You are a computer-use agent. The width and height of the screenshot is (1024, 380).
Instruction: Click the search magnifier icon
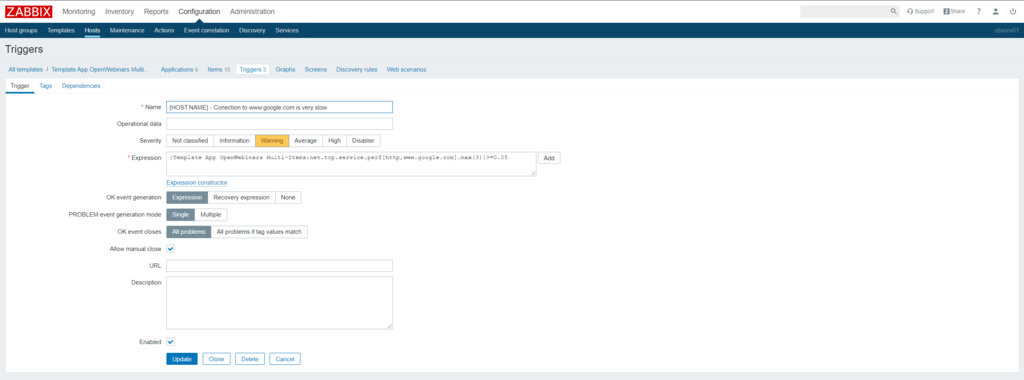click(894, 11)
